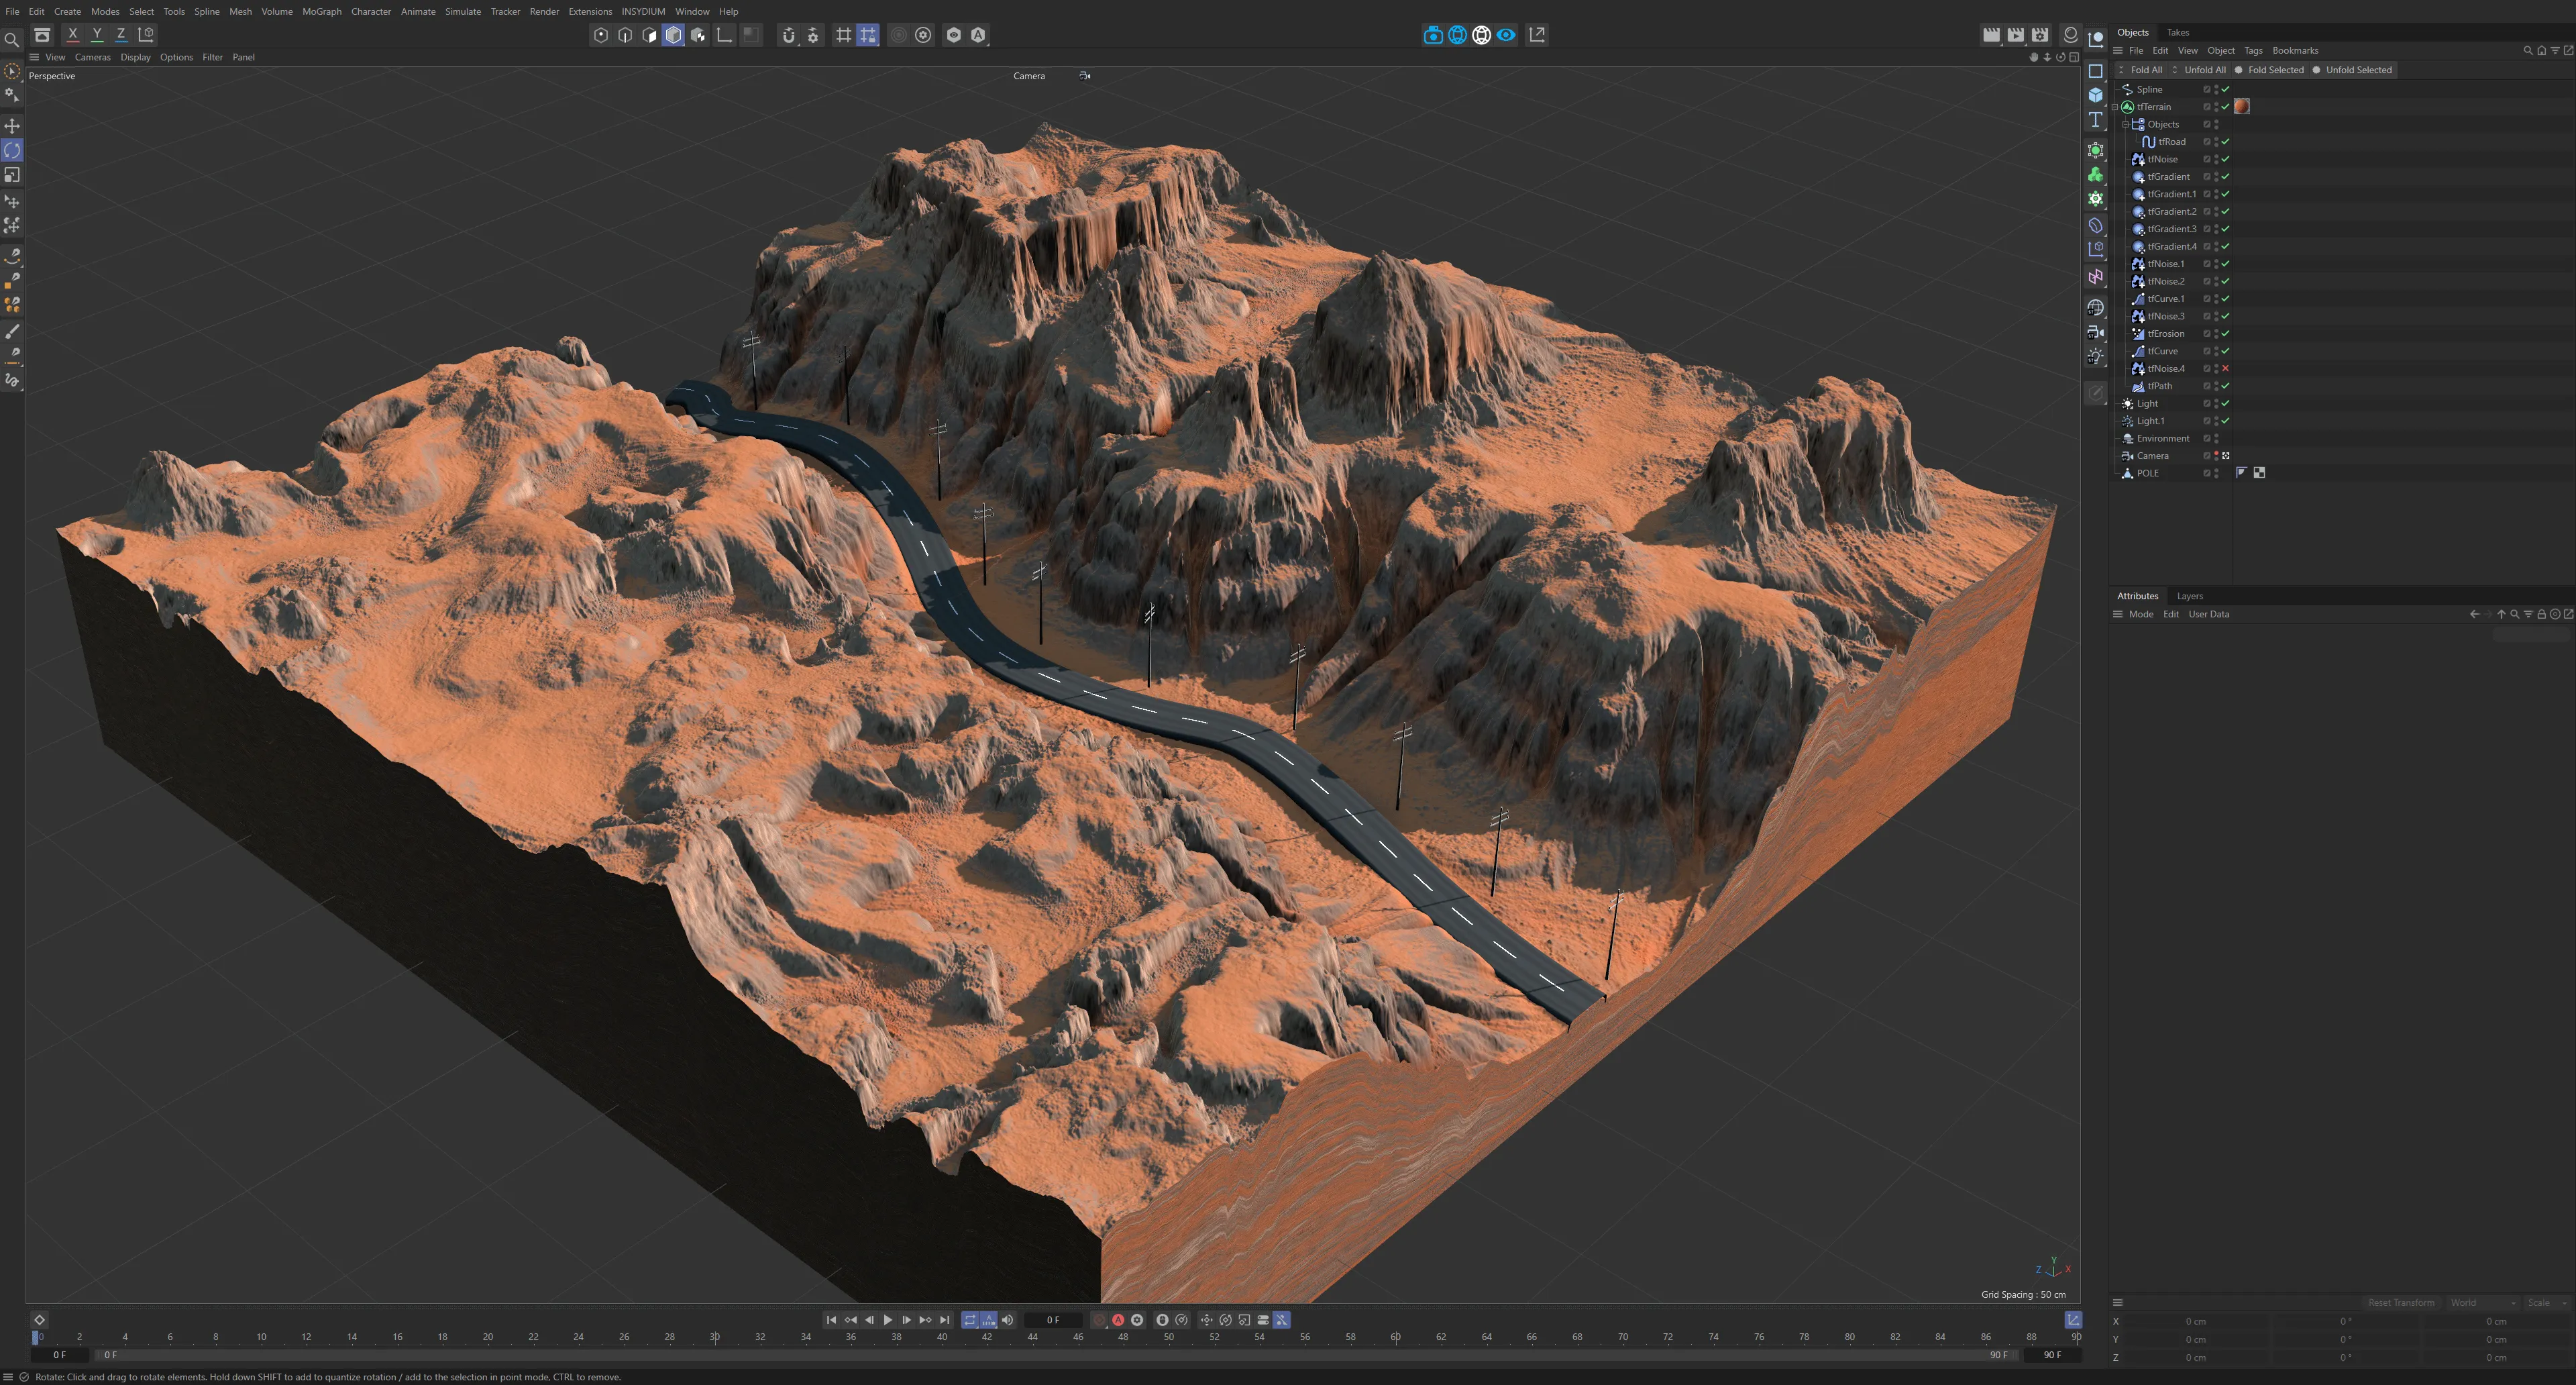Image resolution: width=2576 pixels, height=1385 pixels.
Task: Select the Scale tool in left toolbar
Action: pyautogui.click(x=12, y=175)
